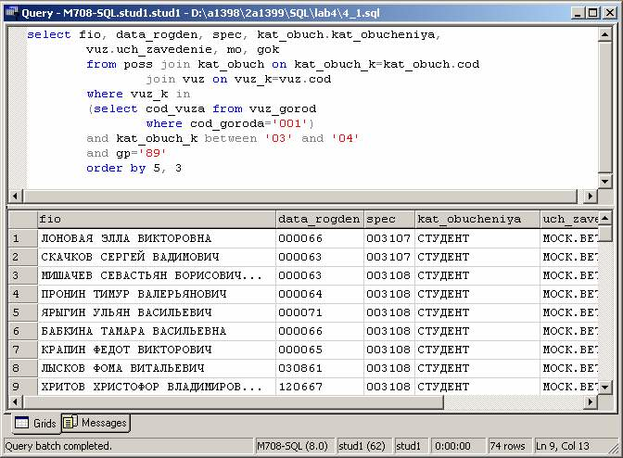This screenshot has width=623, height=458.
Task: Click the fio column header
Action: point(155,219)
